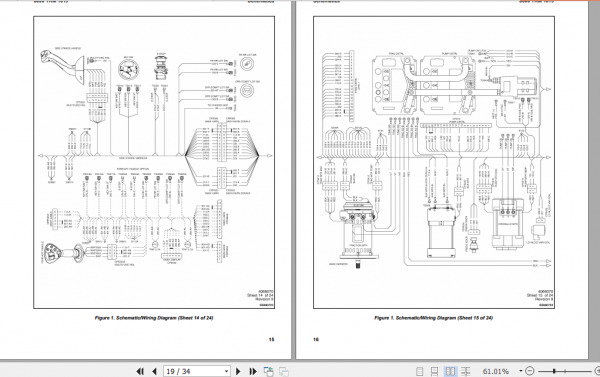Switch to single page view

(420, 371)
